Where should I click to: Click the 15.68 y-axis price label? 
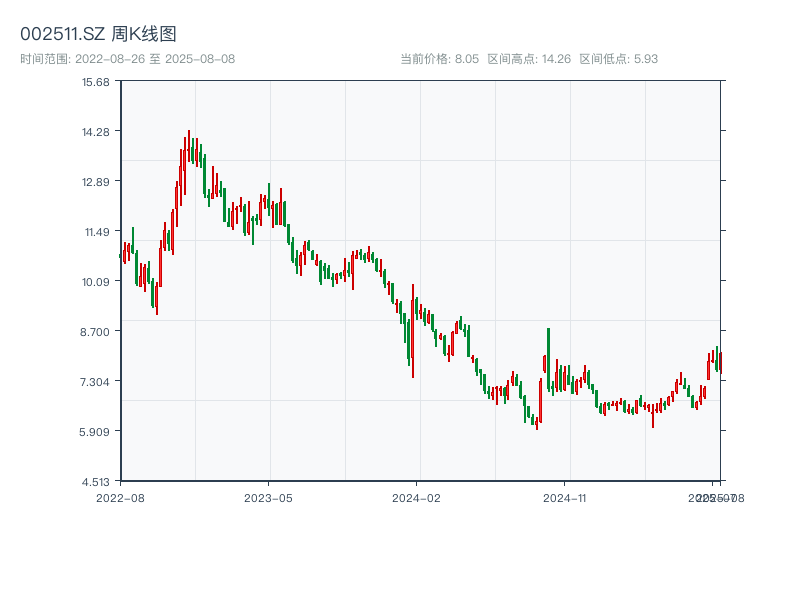(x=97, y=82)
